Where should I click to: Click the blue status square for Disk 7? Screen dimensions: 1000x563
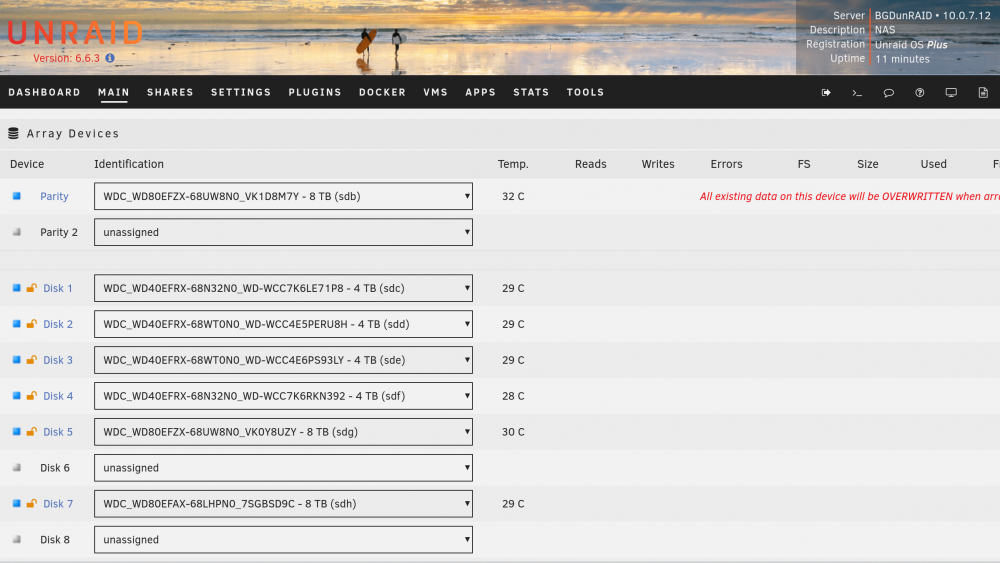pos(17,503)
